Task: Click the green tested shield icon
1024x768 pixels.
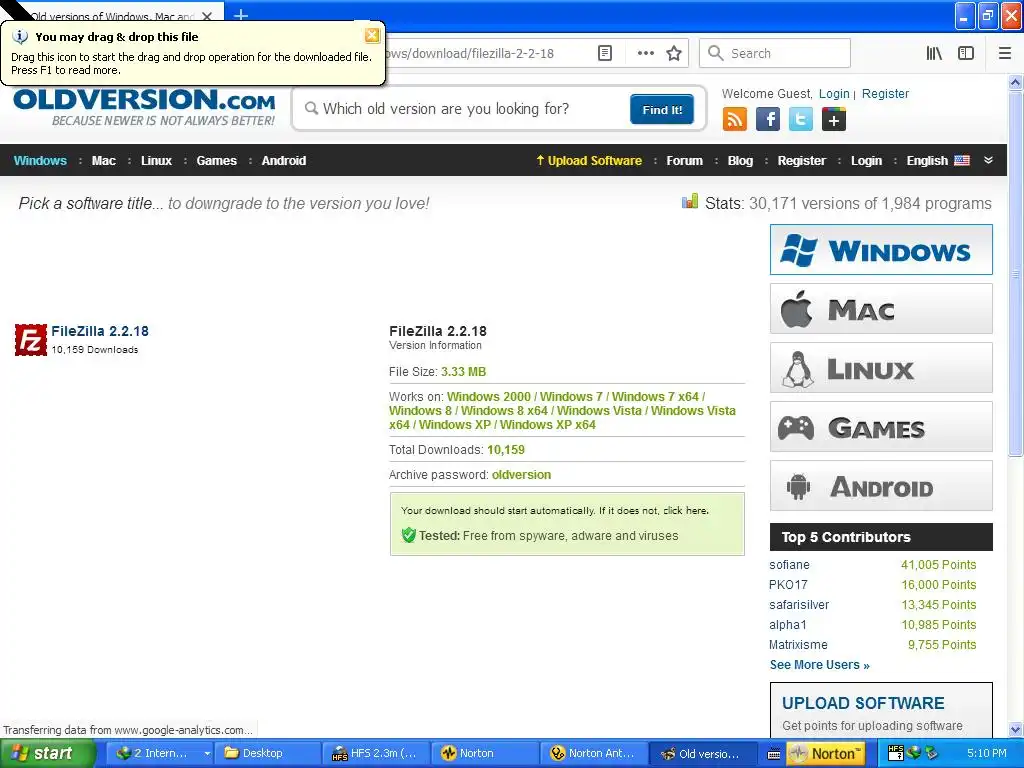Action: (x=409, y=536)
